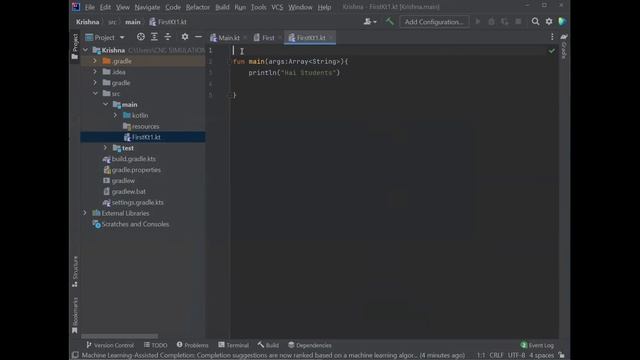Click the JetBrains Space icon at top right
Screen dimensions: 640x360
click(562, 21)
